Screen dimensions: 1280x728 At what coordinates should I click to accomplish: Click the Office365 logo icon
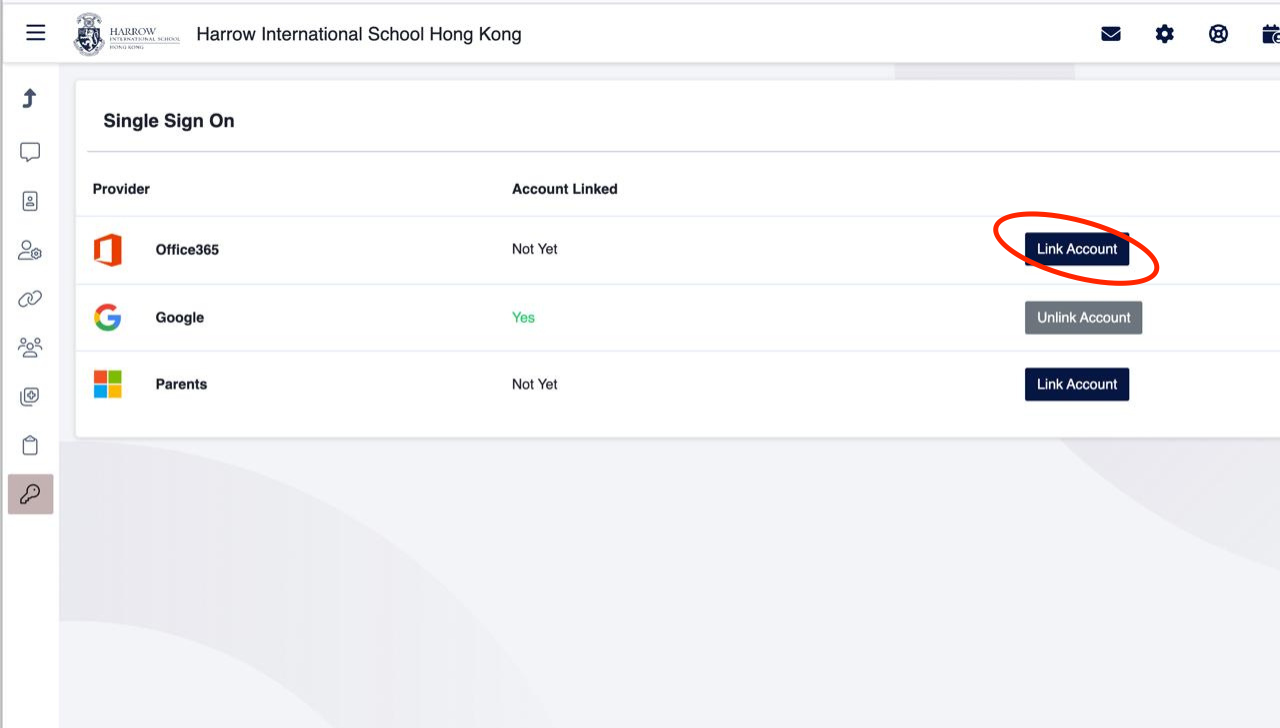(108, 250)
